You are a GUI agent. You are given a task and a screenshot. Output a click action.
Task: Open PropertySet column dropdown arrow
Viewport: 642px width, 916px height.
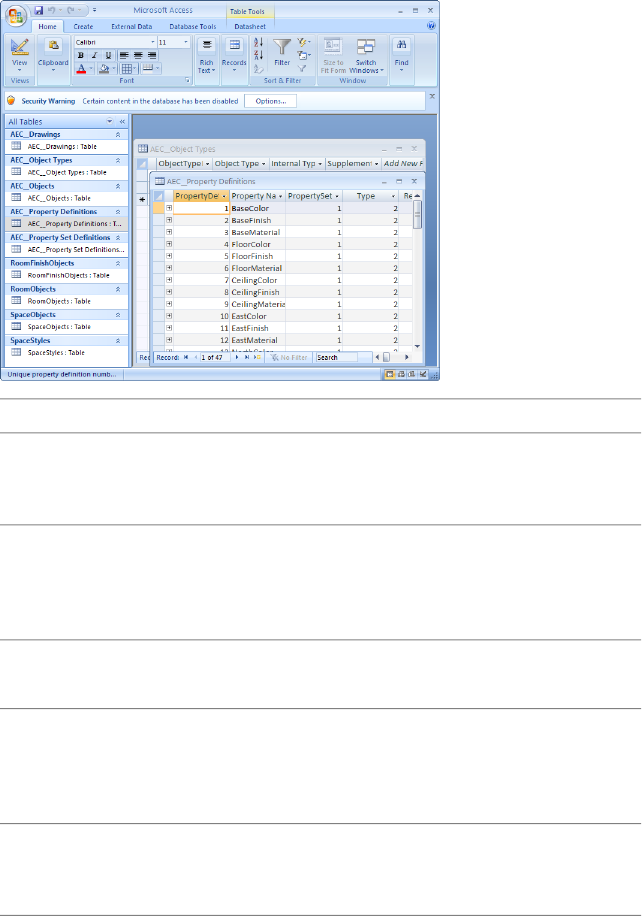pyautogui.click(x=337, y=196)
